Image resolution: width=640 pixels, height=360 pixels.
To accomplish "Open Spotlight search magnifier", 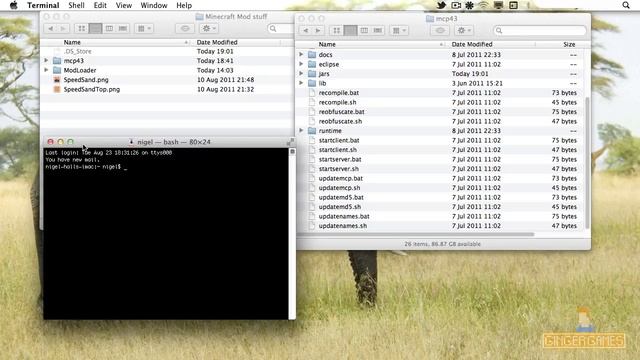I will tap(626, 5).
